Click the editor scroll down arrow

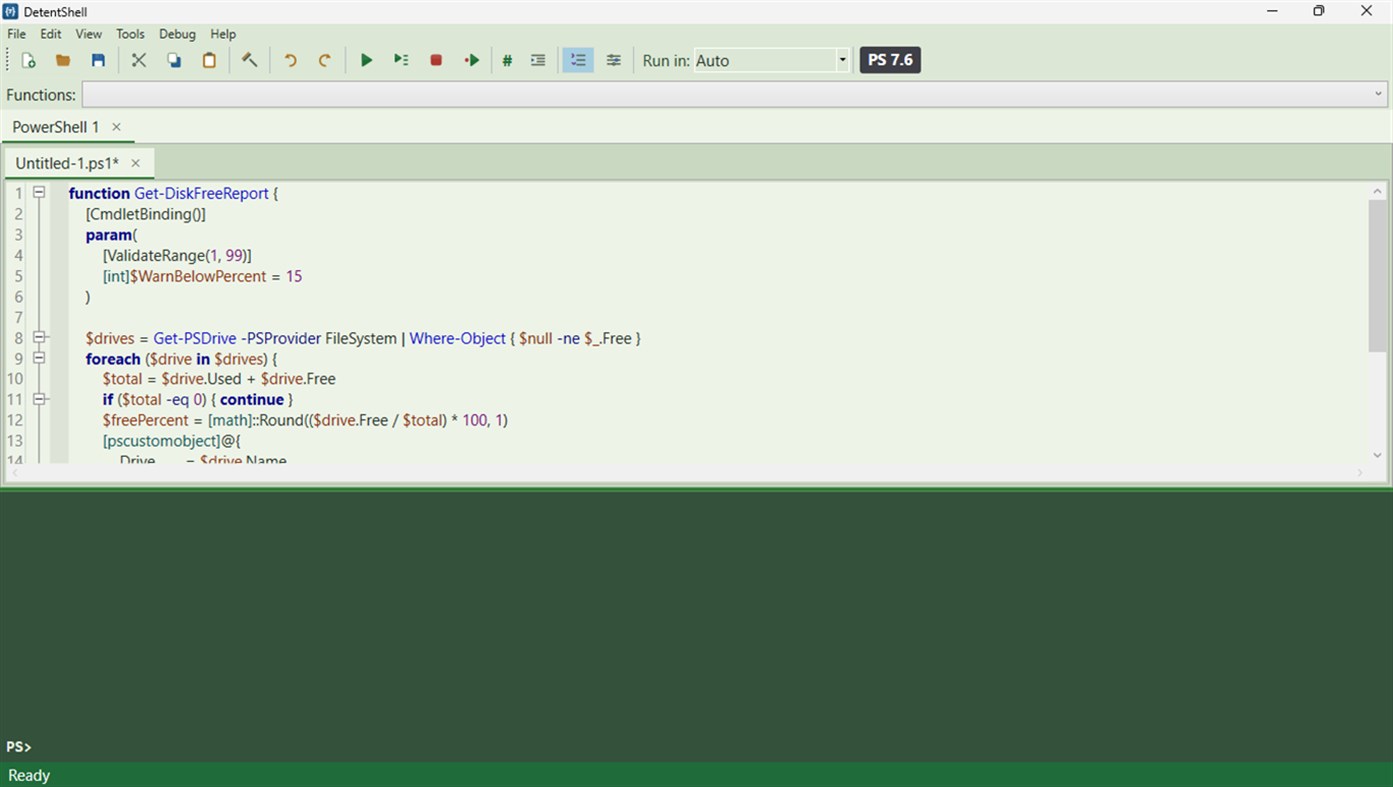click(x=1377, y=455)
